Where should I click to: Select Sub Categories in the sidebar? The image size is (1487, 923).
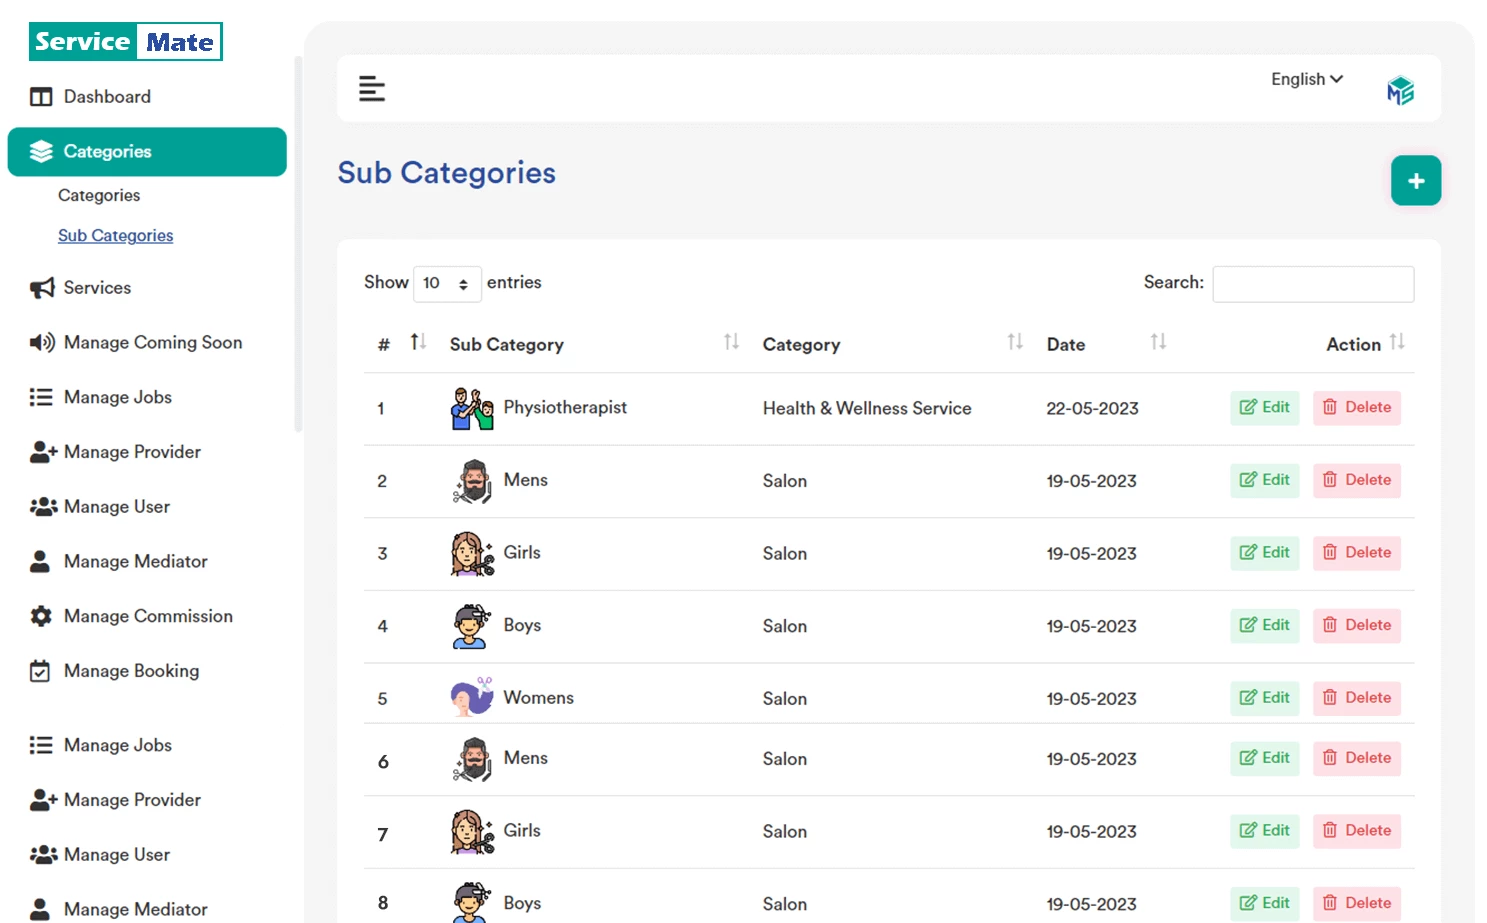click(115, 235)
